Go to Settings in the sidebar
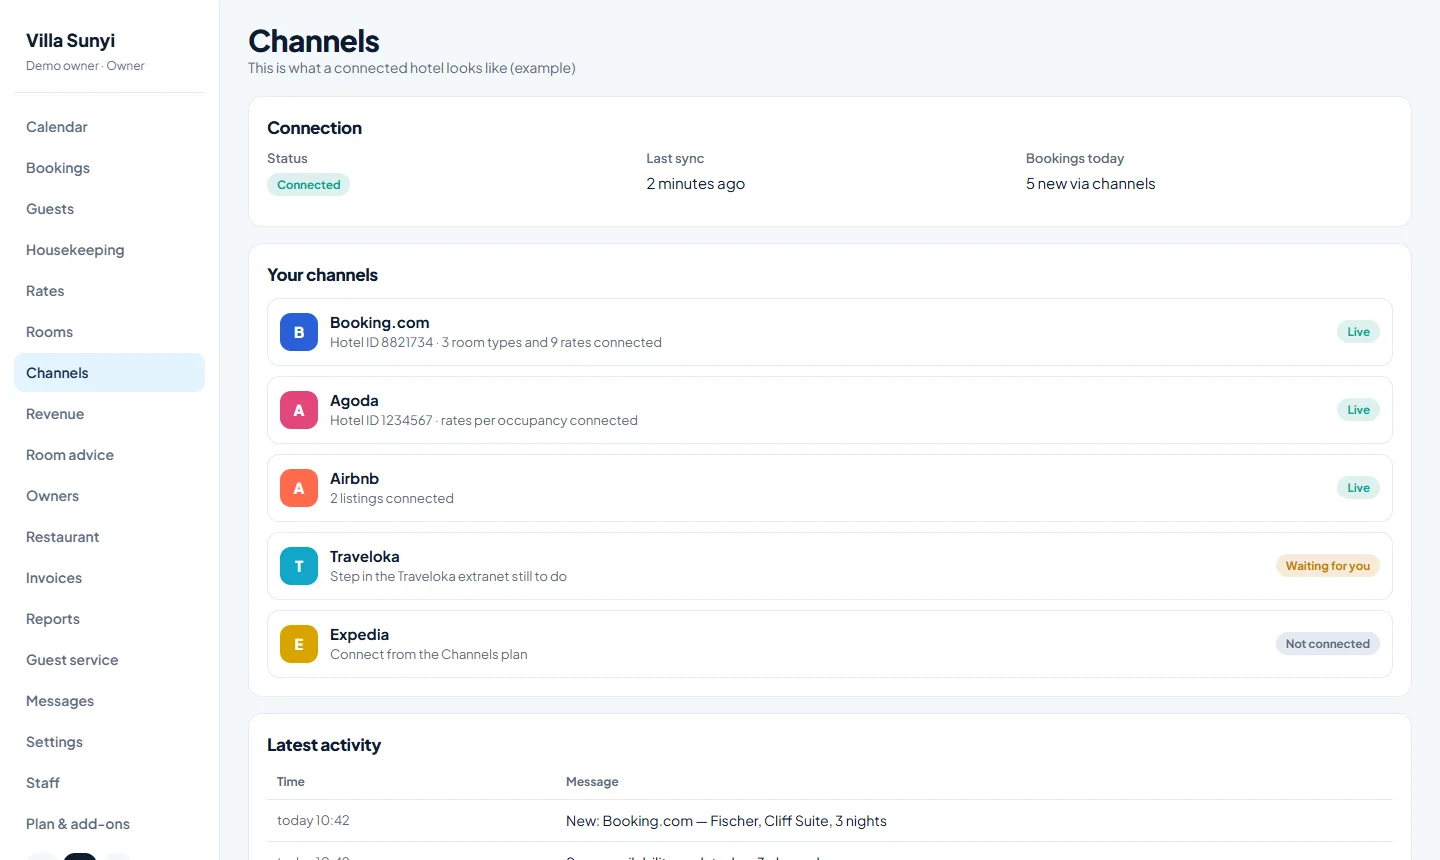1440x860 pixels. coord(109,742)
